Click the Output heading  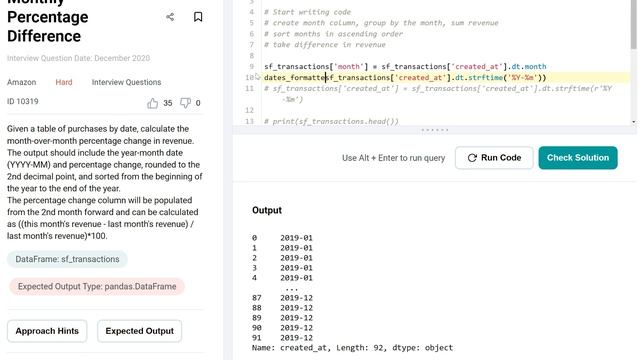coord(267,210)
